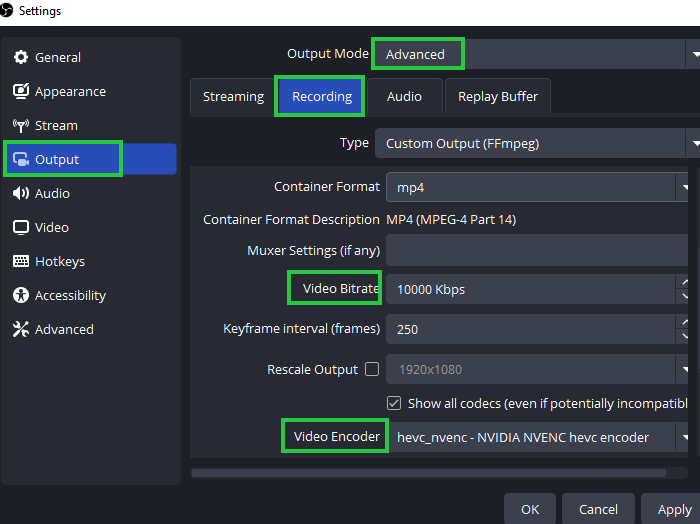The image size is (700, 524).
Task: Click the Audio speaker icon
Action: (21, 193)
